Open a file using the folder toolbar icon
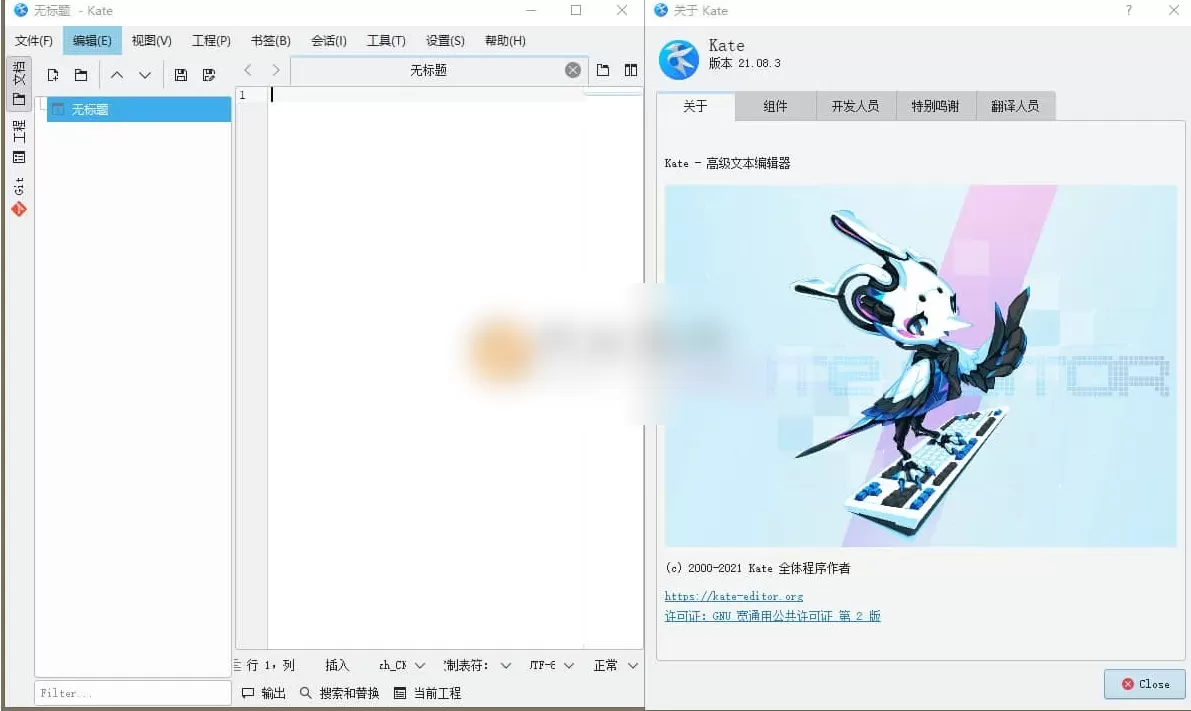Viewport: 1191px width, 711px height. [81, 74]
